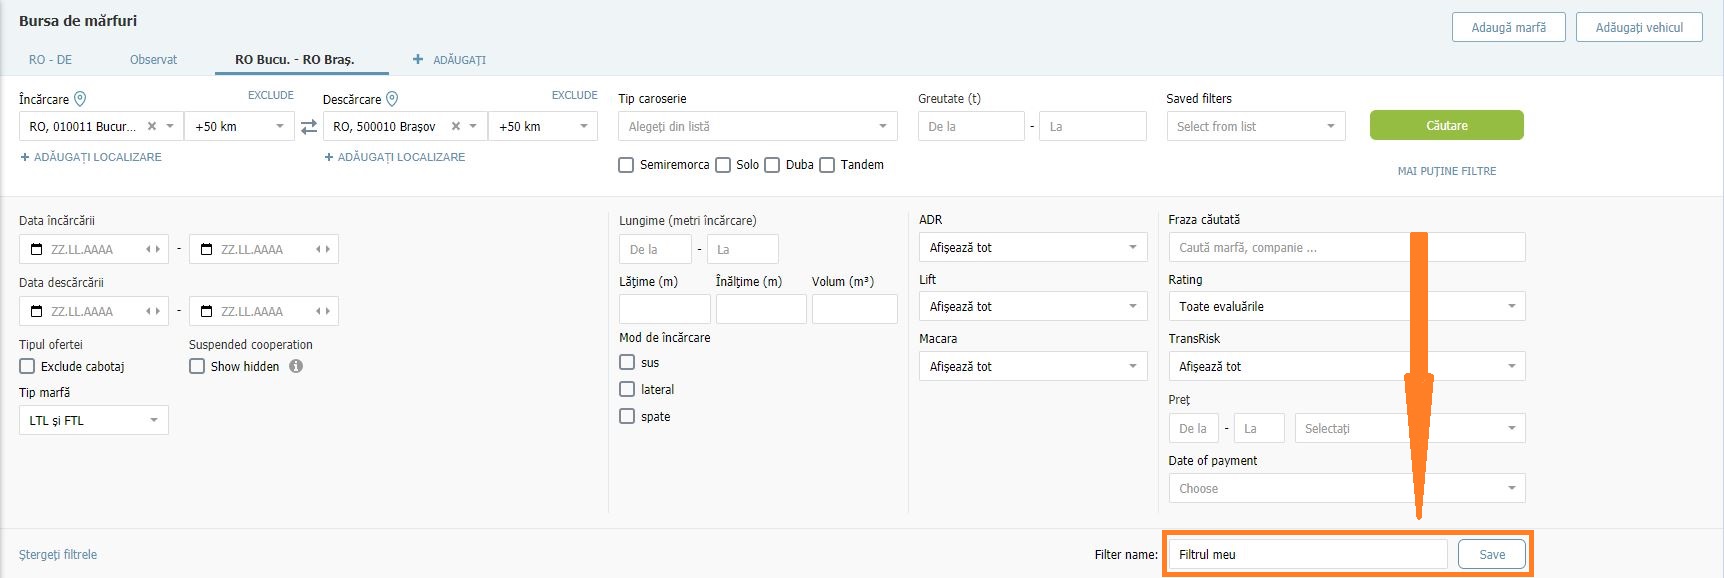Screen dimensions: 1724x578
Task: Open the loading location dropdown arrow
Action: click(x=170, y=126)
